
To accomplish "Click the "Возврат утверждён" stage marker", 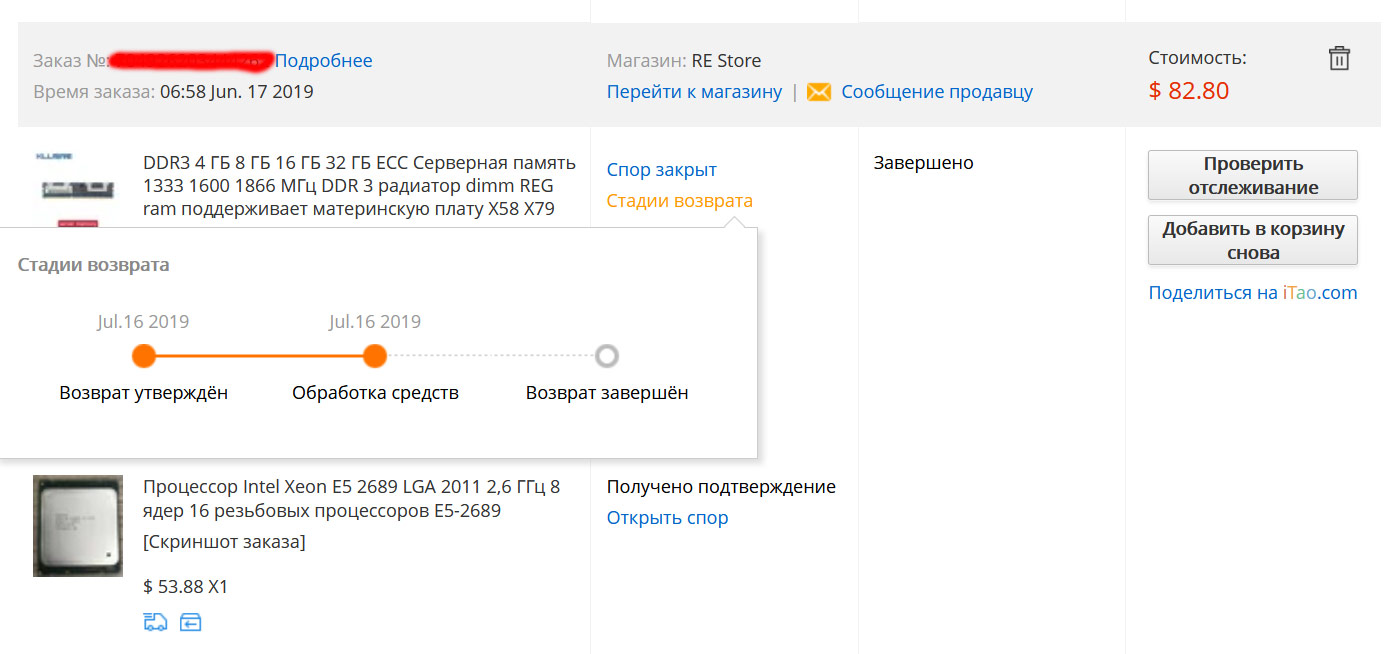I will tap(144, 356).
